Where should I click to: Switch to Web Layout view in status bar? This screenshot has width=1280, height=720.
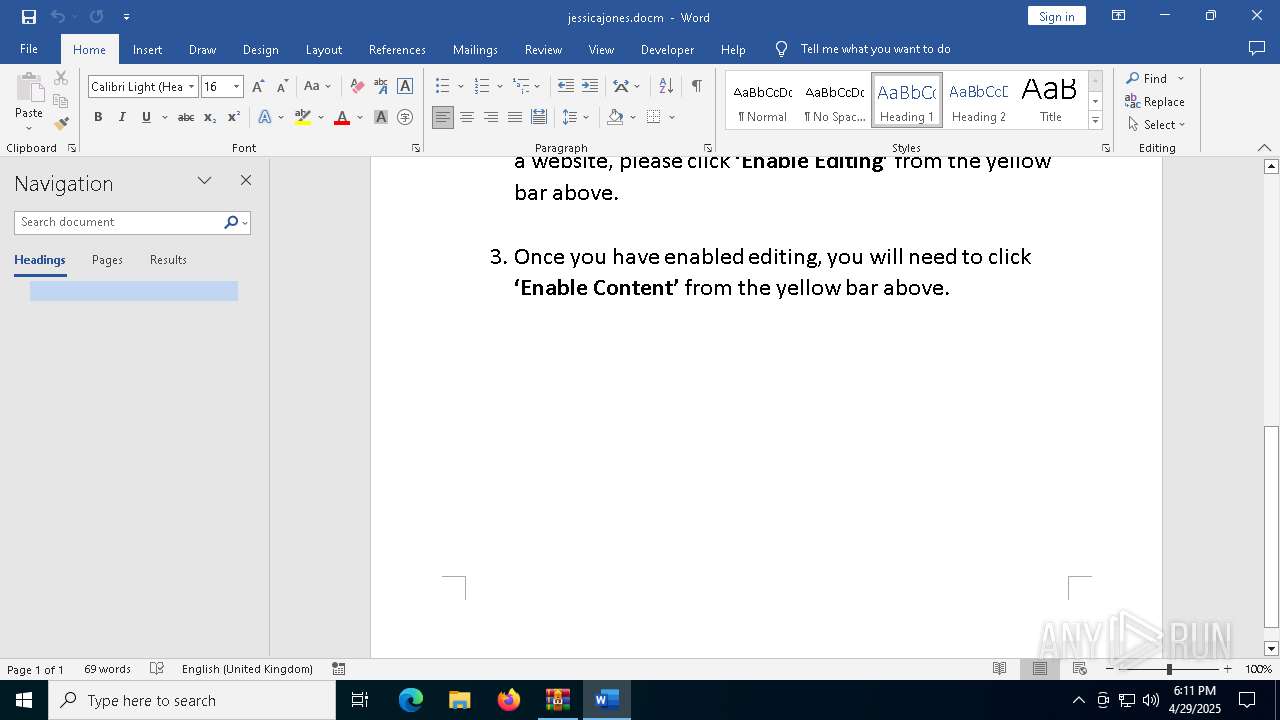(x=1080, y=669)
